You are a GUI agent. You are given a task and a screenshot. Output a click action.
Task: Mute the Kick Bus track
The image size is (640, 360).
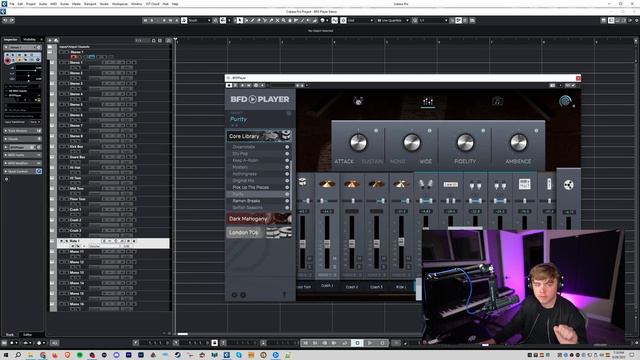point(61,147)
